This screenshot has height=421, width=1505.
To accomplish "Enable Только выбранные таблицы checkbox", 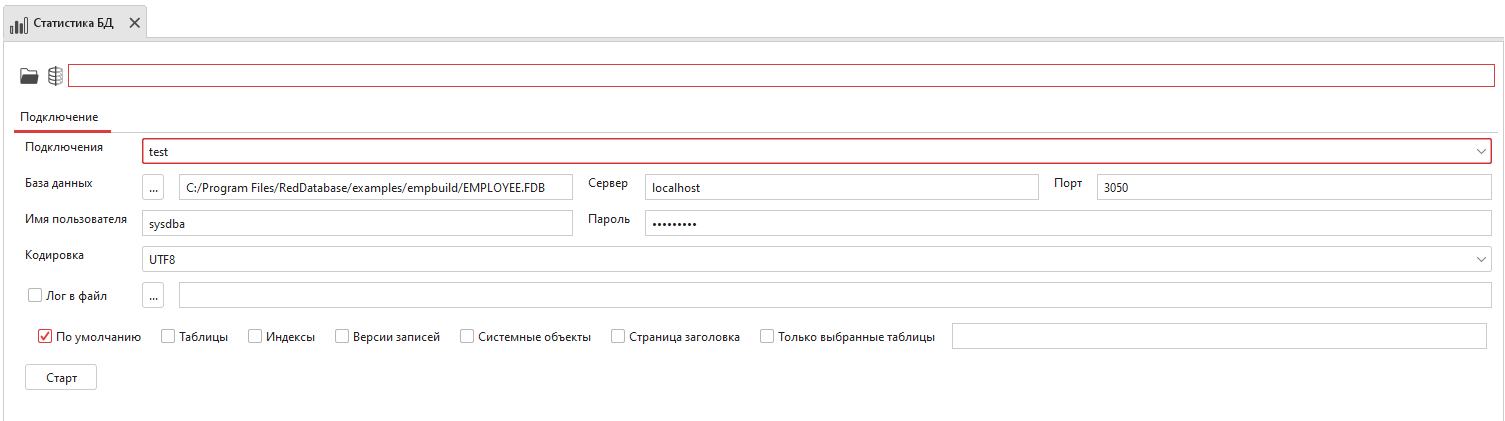I will [767, 337].
